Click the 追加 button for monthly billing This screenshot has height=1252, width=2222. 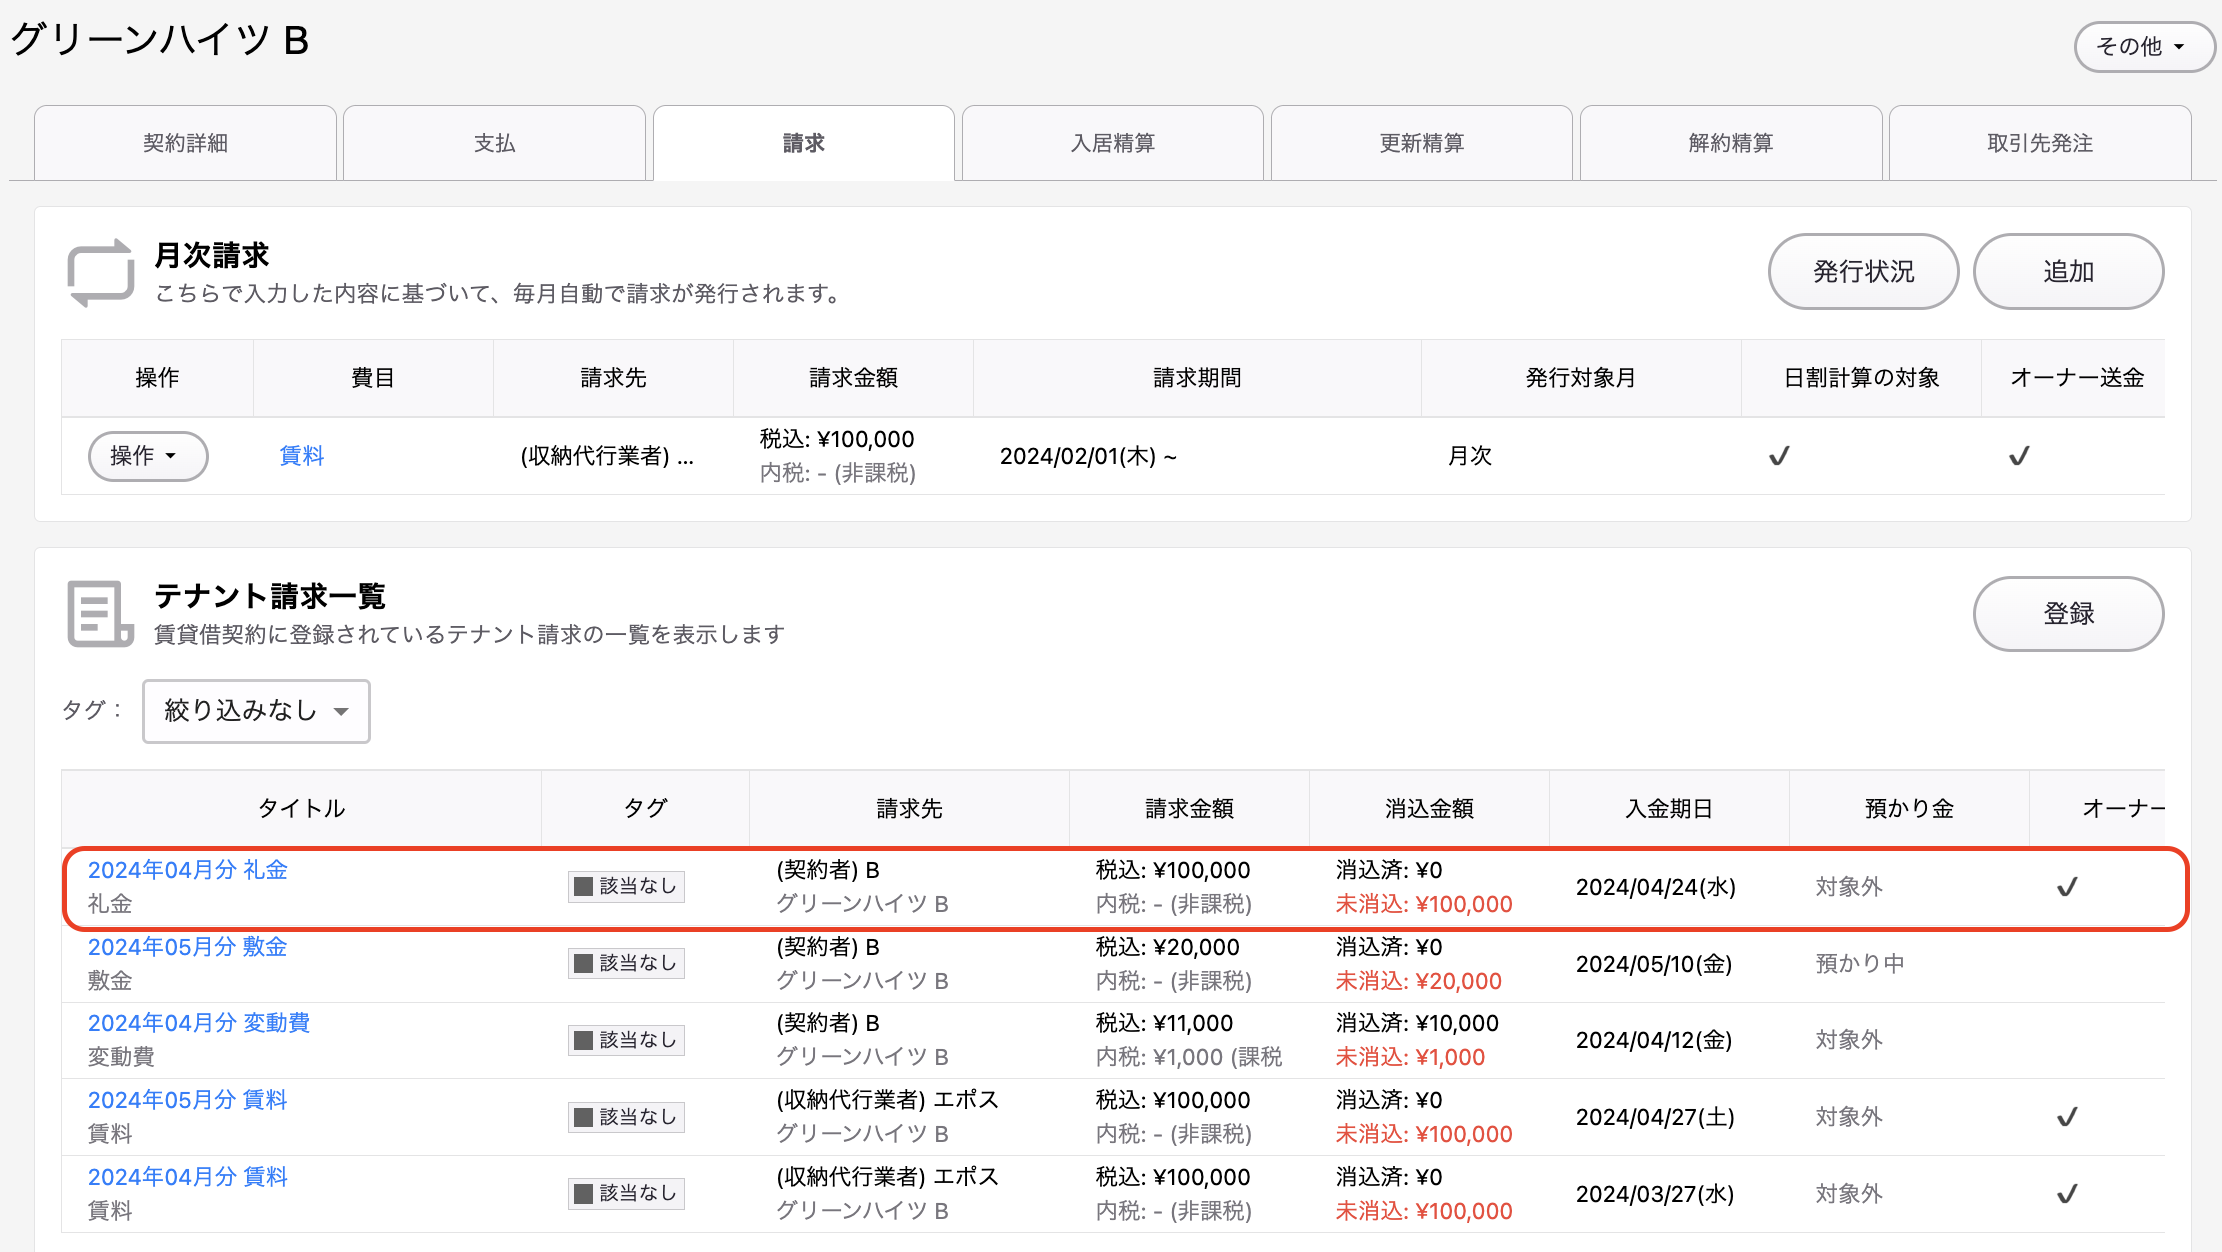(2068, 272)
